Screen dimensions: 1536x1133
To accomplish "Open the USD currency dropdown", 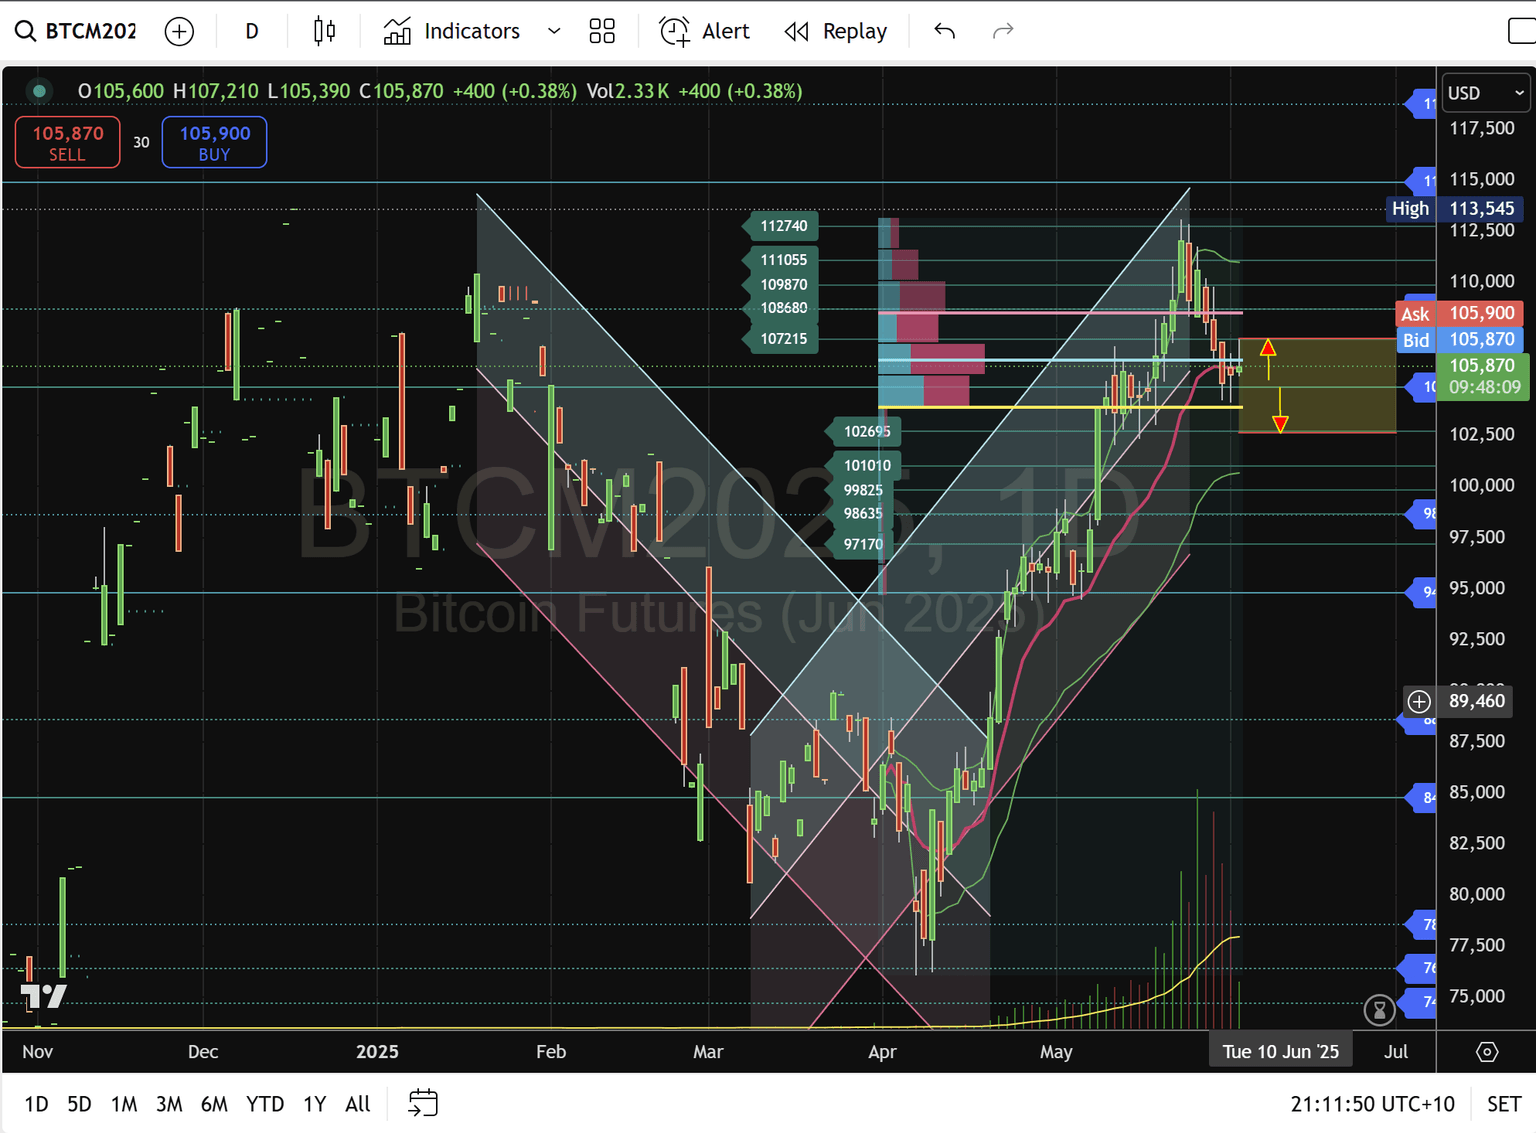I will point(1484,92).
